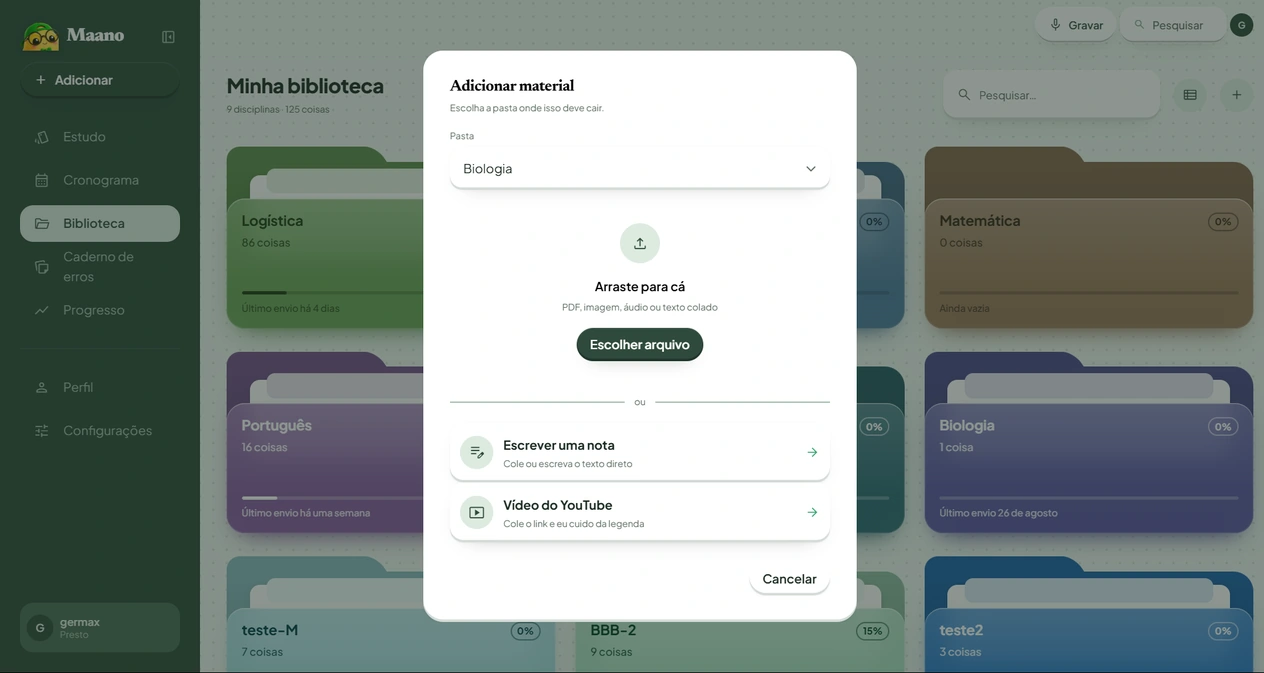Click the Progresso chart icon
Viewport: 1264px width, 673px height.
click(x=42, y=310)
